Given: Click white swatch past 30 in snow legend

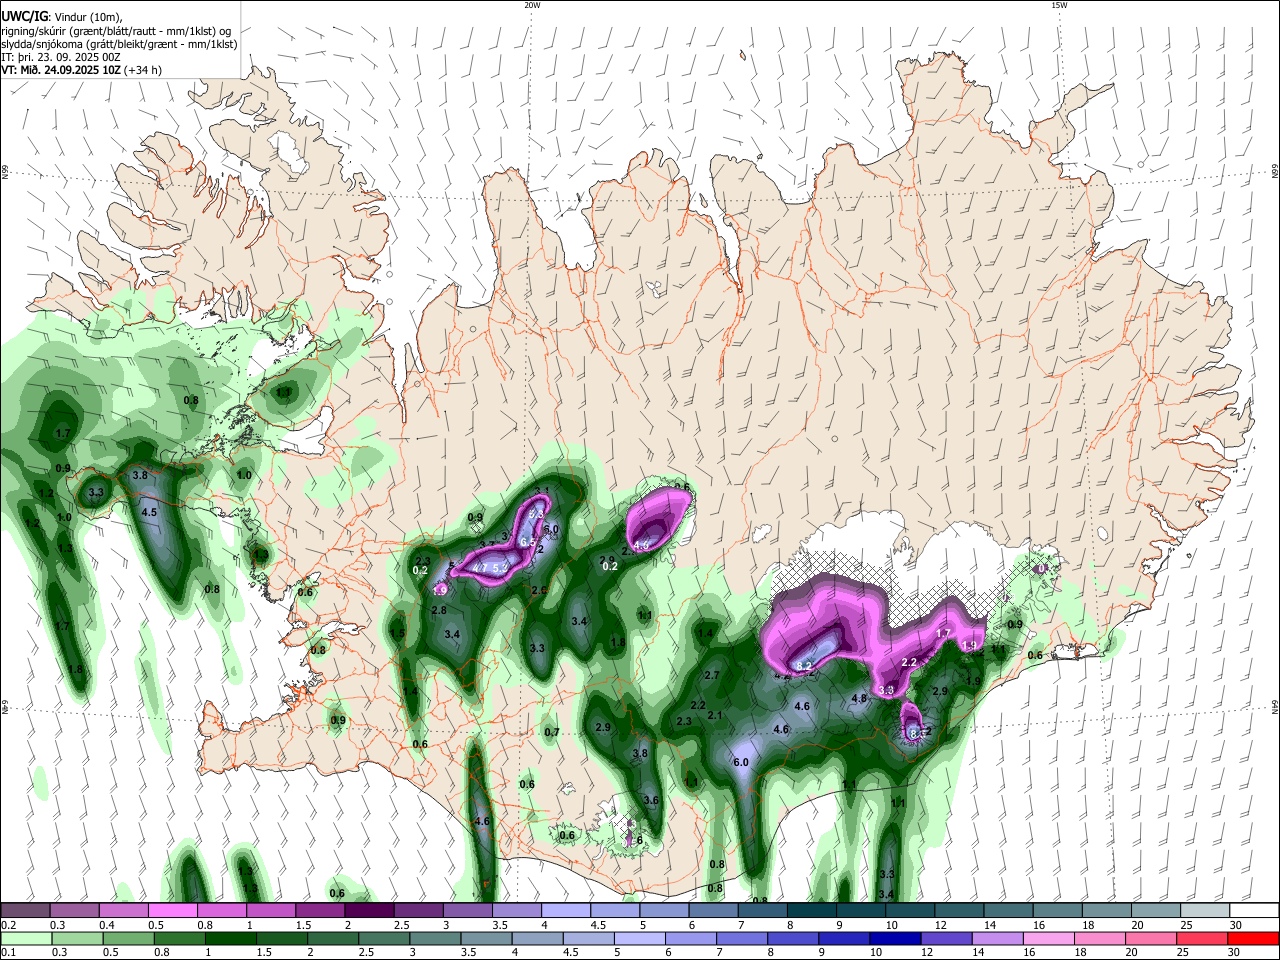Looking at the screenshot, I should click(x=1254, y=911).
